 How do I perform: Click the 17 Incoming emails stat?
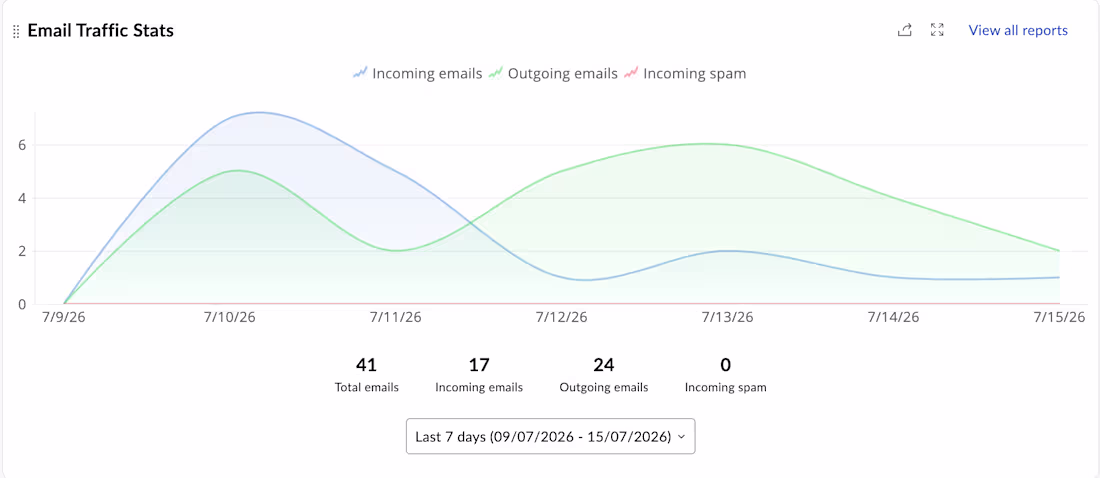click(x=479, y=375)
